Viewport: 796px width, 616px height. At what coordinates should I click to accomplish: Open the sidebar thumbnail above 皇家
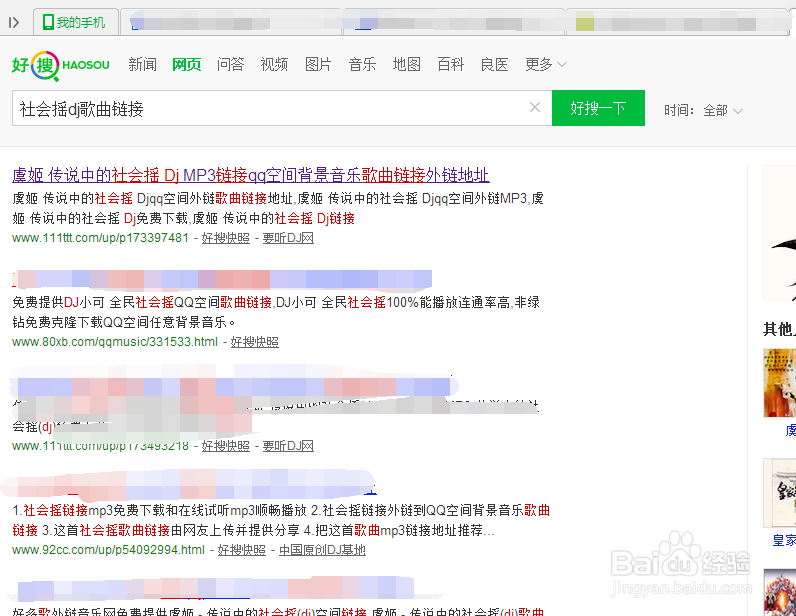[780, 493]
